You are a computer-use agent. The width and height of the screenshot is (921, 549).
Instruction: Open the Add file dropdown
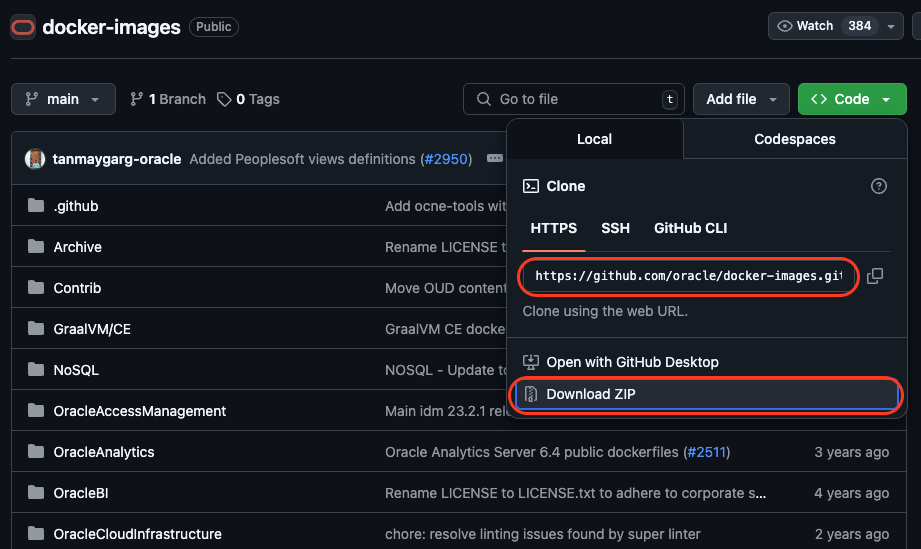coord(741,99)
